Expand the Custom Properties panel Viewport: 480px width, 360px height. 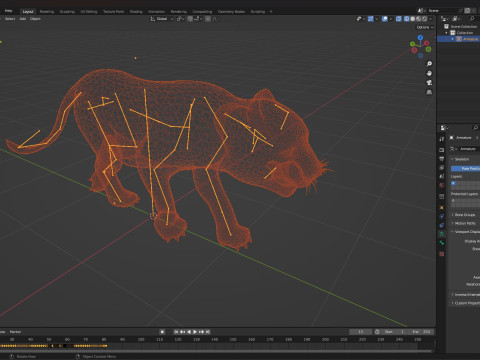465,303
